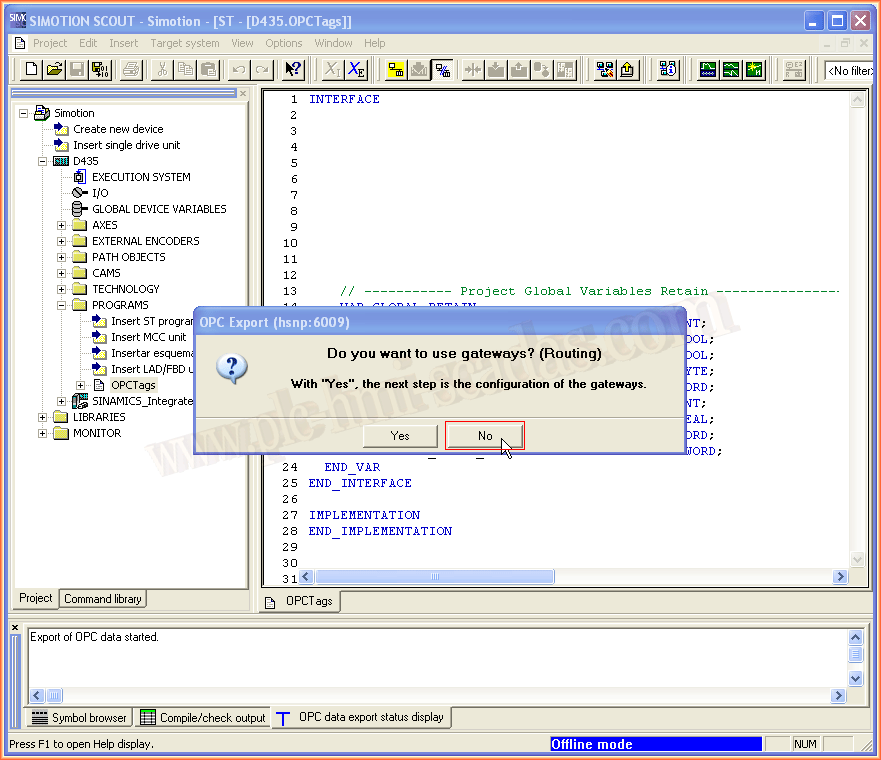Image resolution: width=881 pixels, height=760 pixels.
Task: Open the Target system menu
Action: click(184, 43)
